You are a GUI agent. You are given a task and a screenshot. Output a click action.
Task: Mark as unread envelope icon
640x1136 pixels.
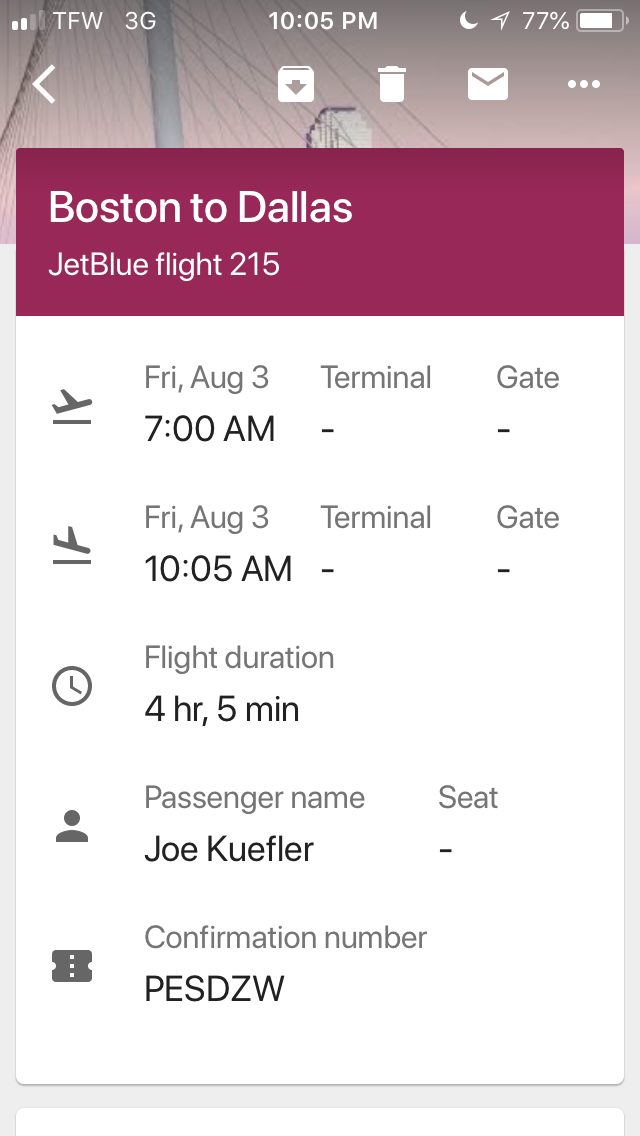coord(488,84)
